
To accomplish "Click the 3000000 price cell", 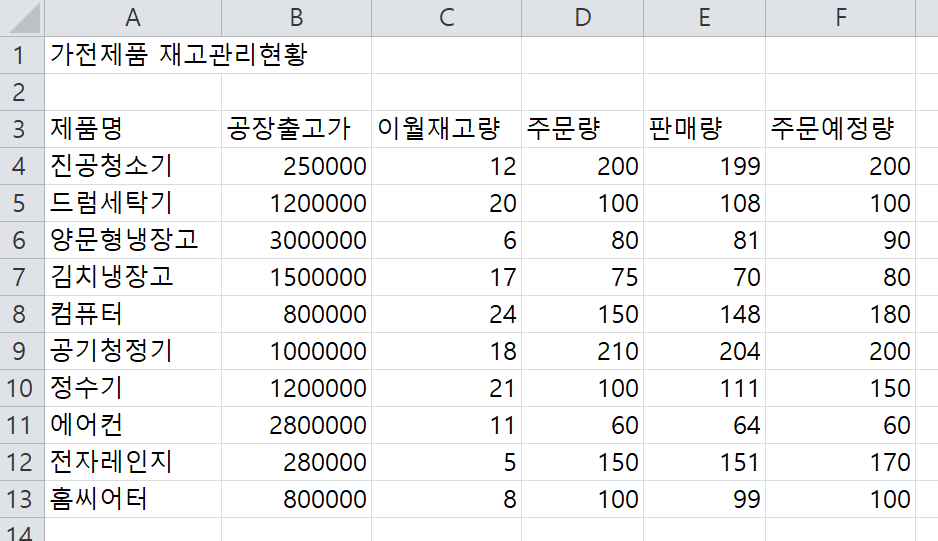I will tap(296, 240).
